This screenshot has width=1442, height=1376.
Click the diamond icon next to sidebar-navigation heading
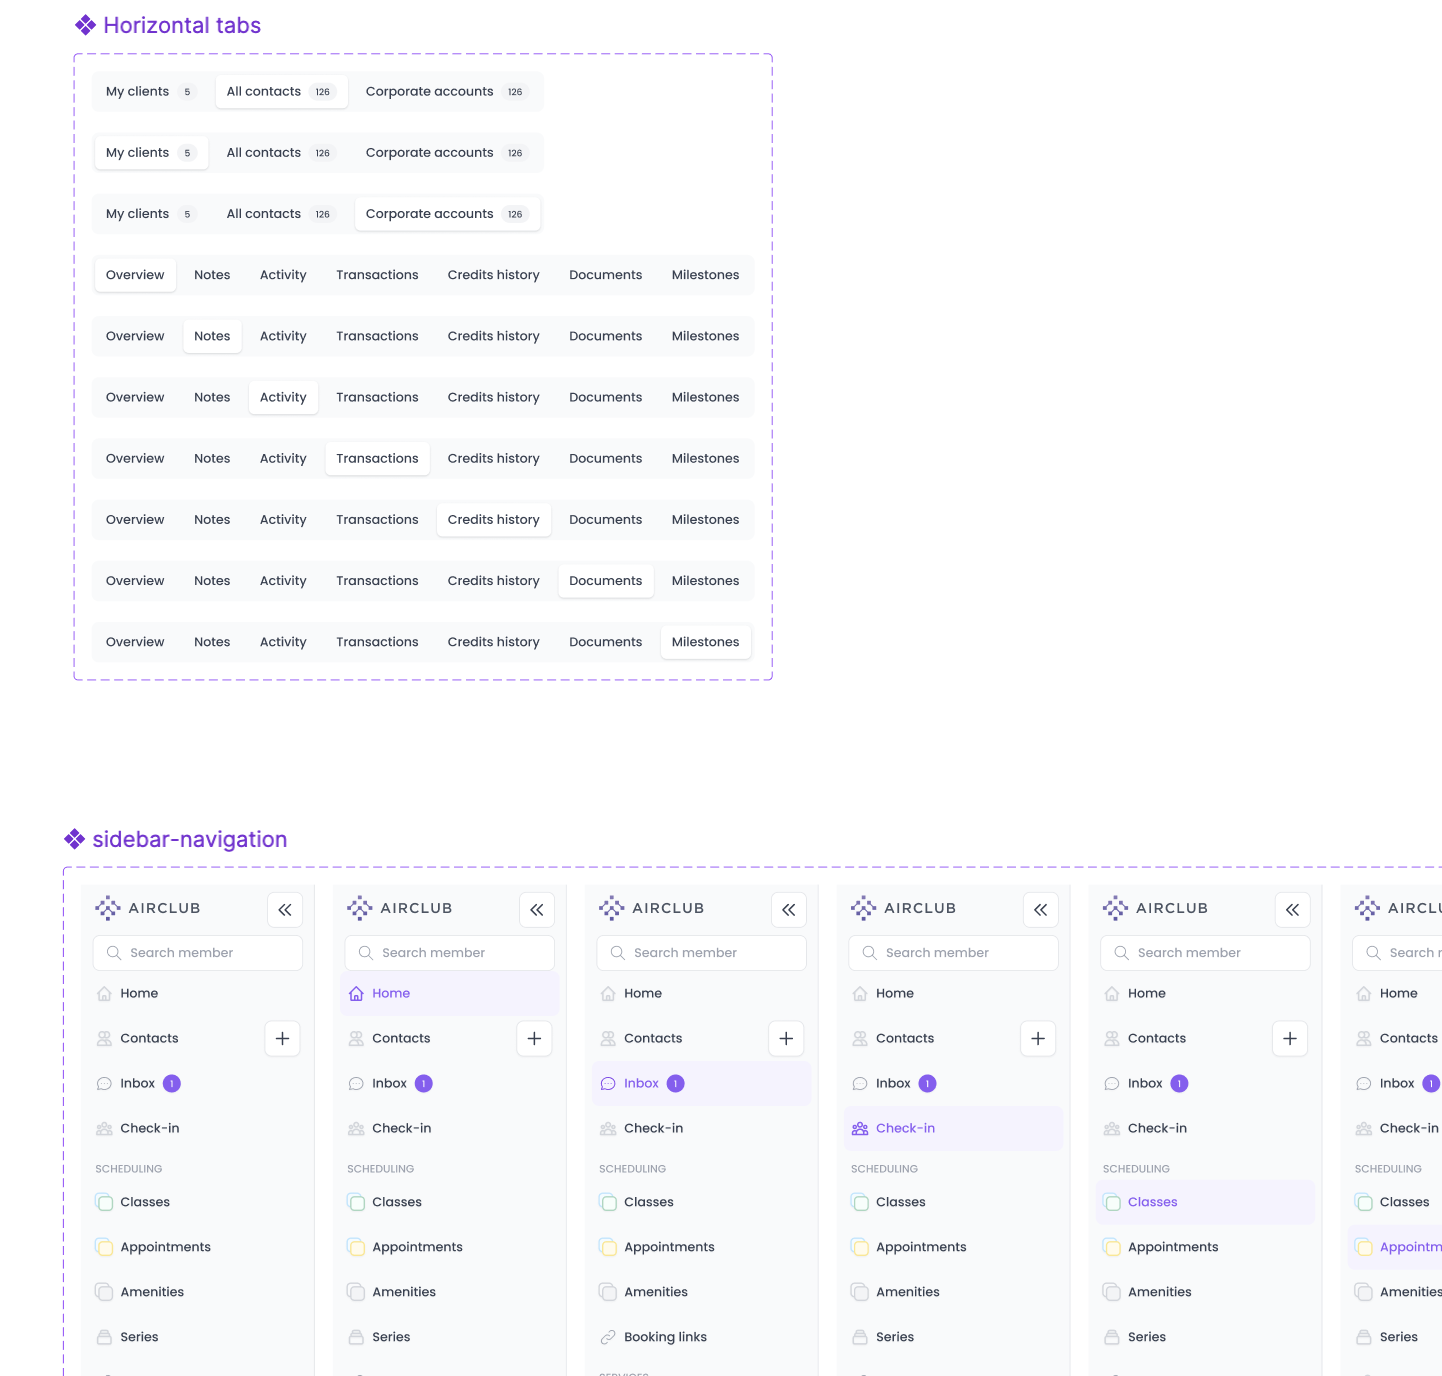[75, 839]
